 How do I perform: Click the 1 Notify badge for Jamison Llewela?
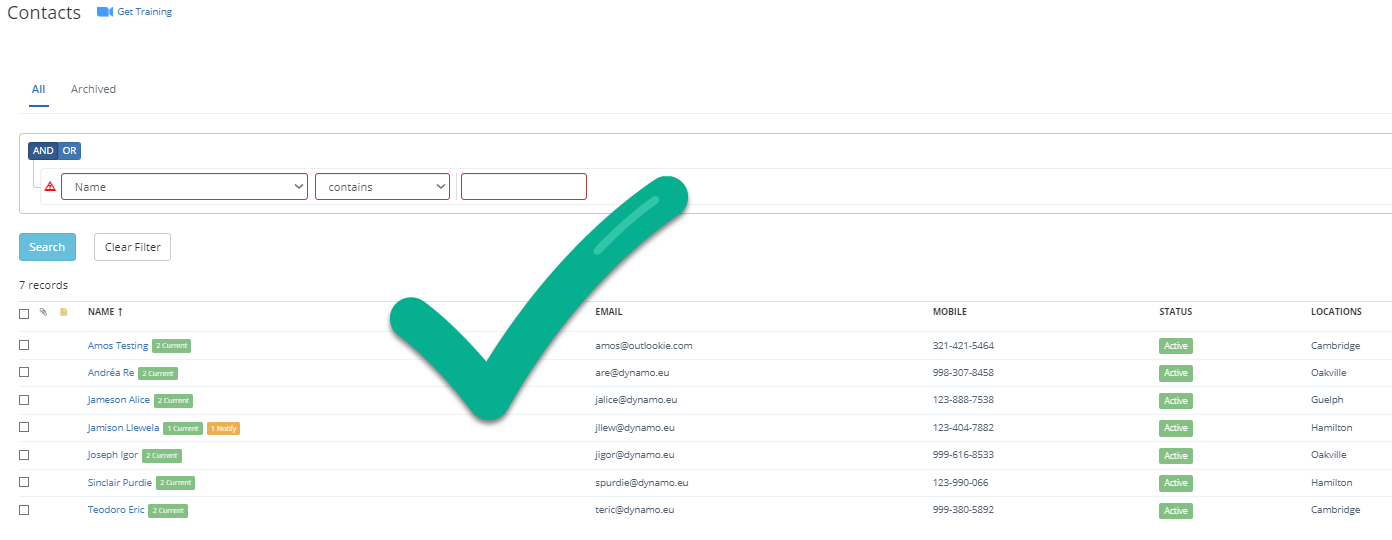(x=223, y=428)
